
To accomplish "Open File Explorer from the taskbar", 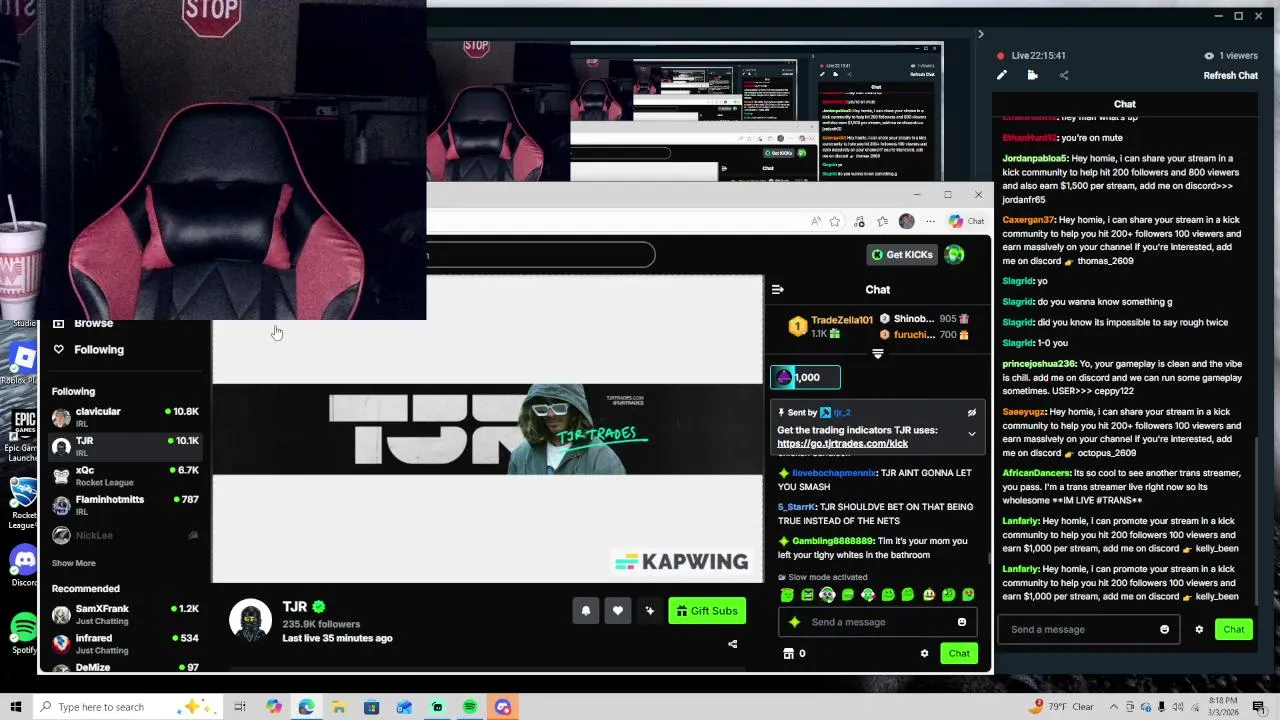I will coord(339,707).
